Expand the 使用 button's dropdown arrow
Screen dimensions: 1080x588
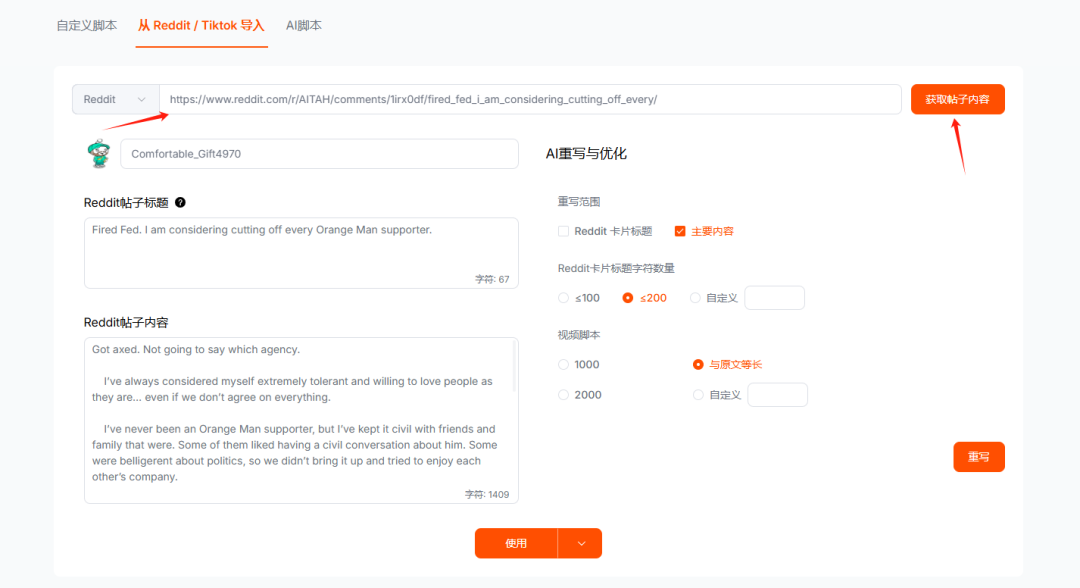580,543
